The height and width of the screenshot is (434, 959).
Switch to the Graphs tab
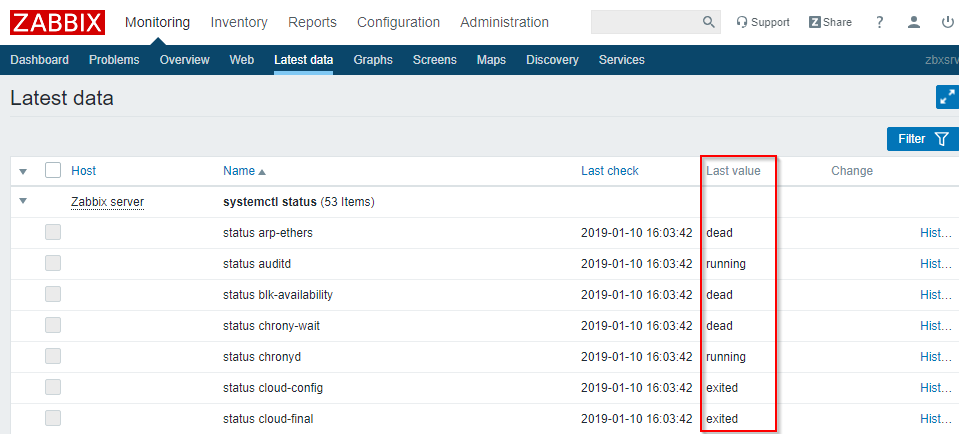373,60
